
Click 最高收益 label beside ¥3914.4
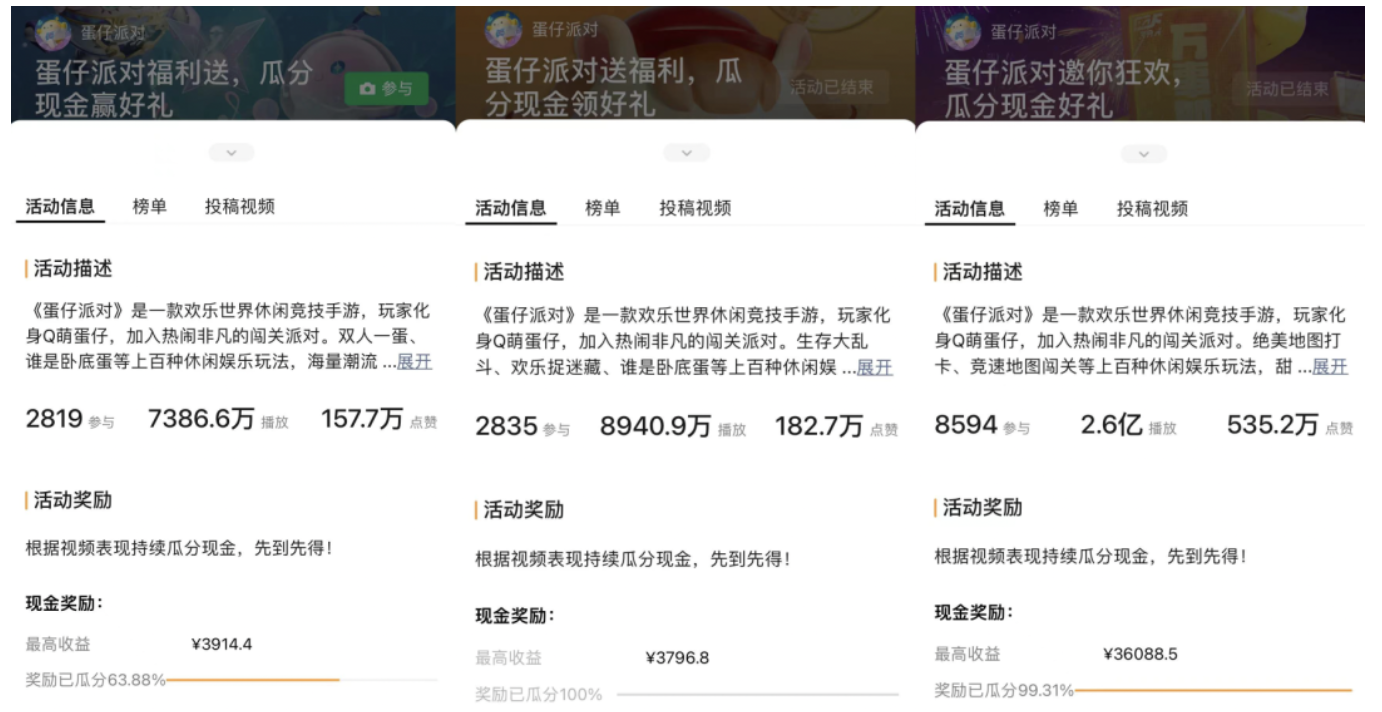pos(58,645)
